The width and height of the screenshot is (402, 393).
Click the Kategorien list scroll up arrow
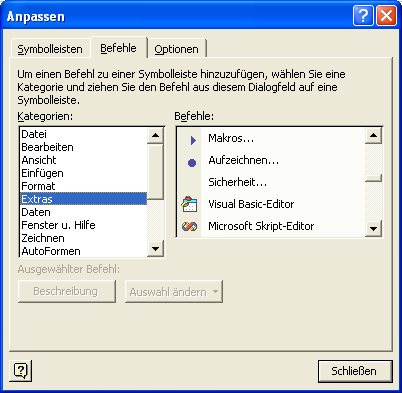[x=155, y=135]
